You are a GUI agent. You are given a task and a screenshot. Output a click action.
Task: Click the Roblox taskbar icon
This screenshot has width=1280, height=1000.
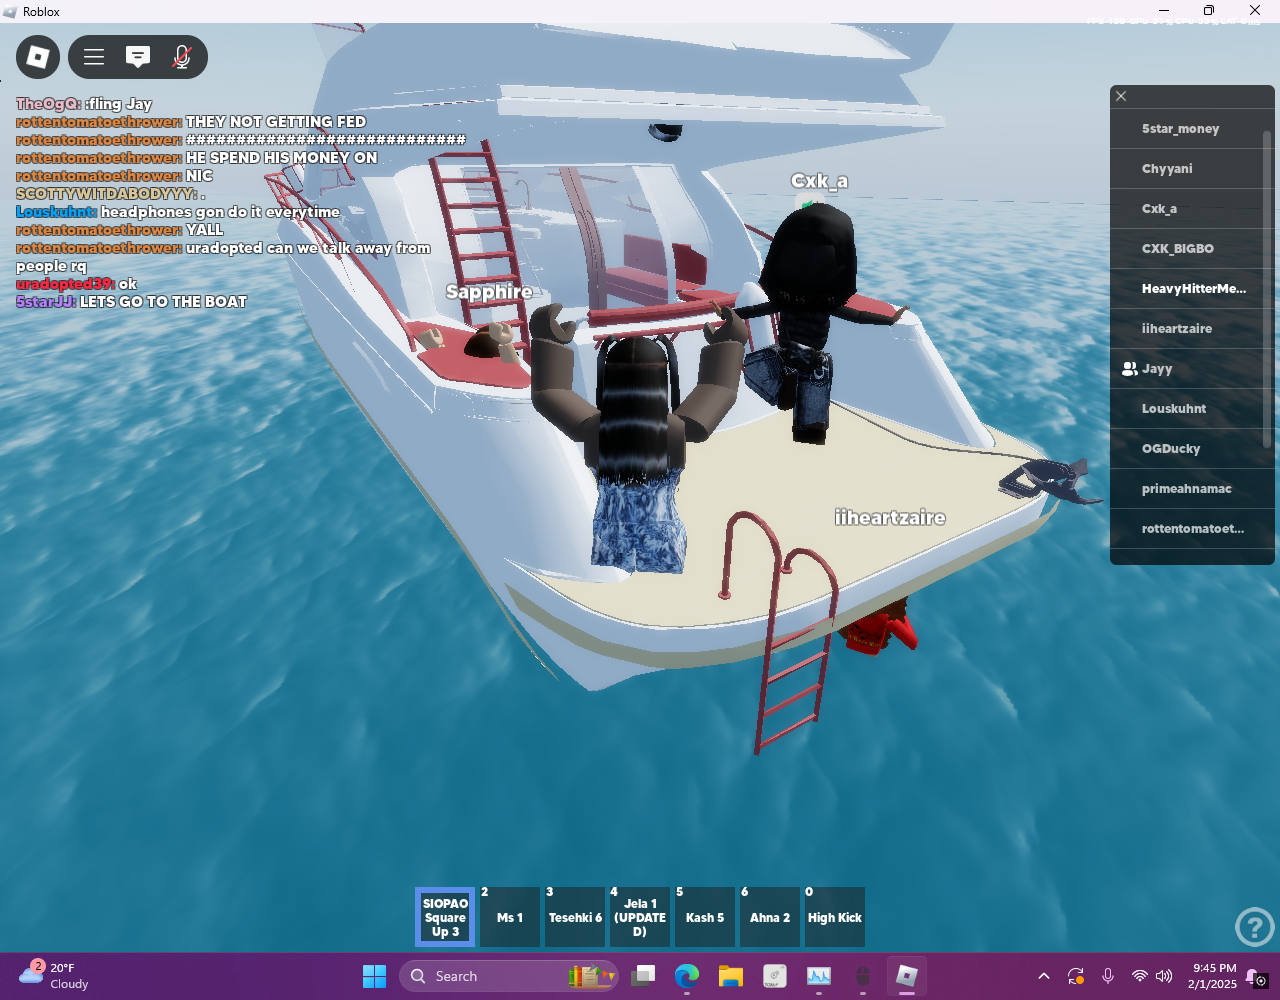coord(907,976)
